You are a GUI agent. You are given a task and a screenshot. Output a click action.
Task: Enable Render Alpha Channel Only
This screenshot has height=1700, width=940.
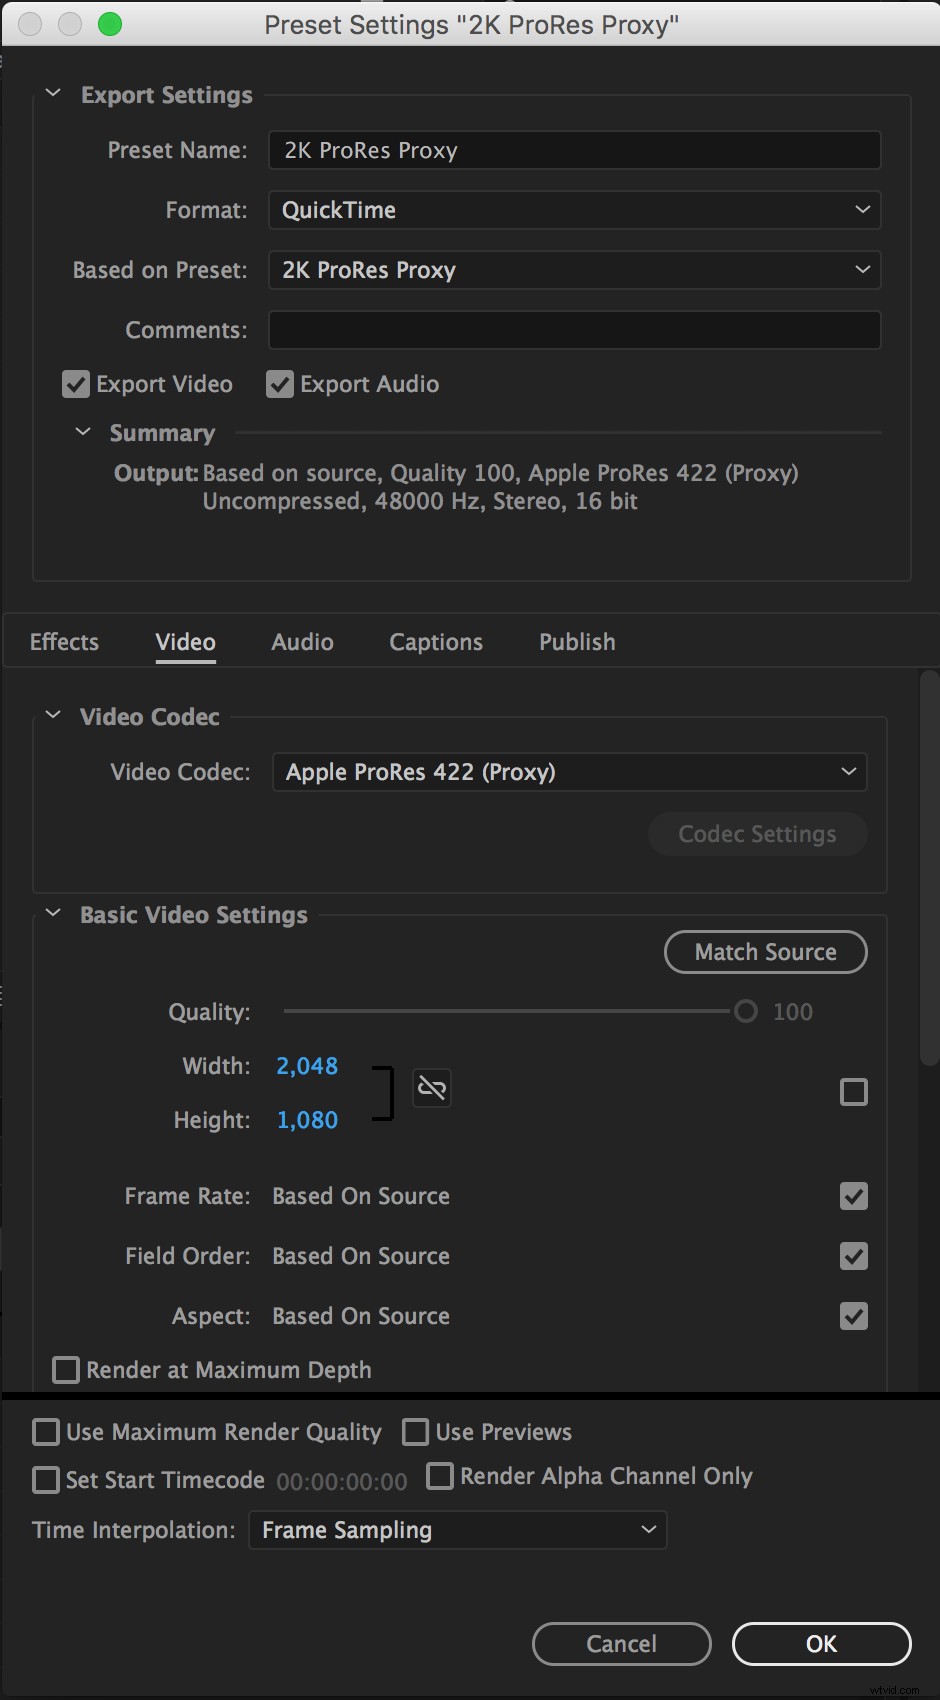point(440,1476)
